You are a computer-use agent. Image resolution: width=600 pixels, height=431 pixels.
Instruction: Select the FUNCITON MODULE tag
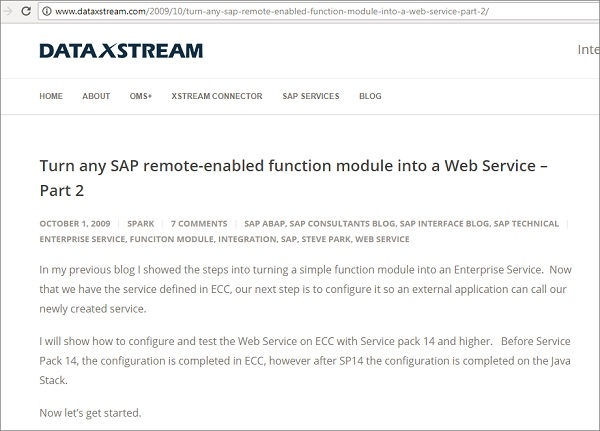click(171, 239)
